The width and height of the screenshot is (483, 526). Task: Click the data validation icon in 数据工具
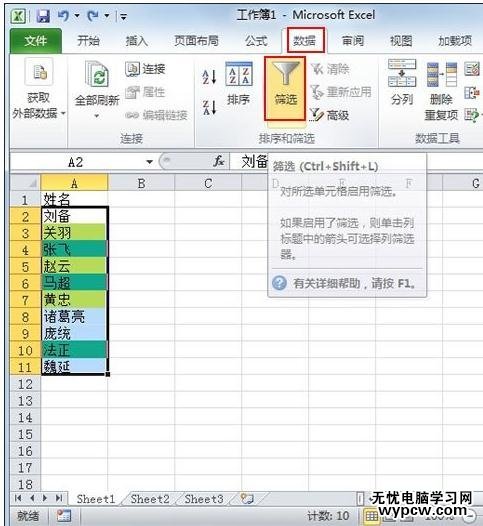(472, 69)
